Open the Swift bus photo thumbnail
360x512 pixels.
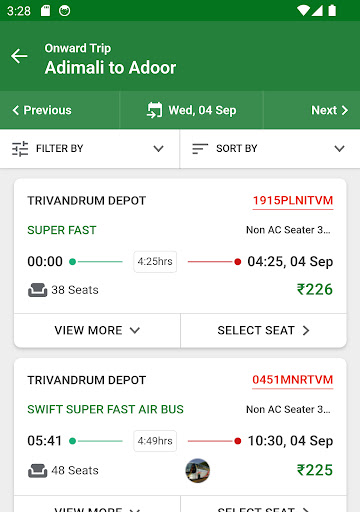click(x=198, y=470)
